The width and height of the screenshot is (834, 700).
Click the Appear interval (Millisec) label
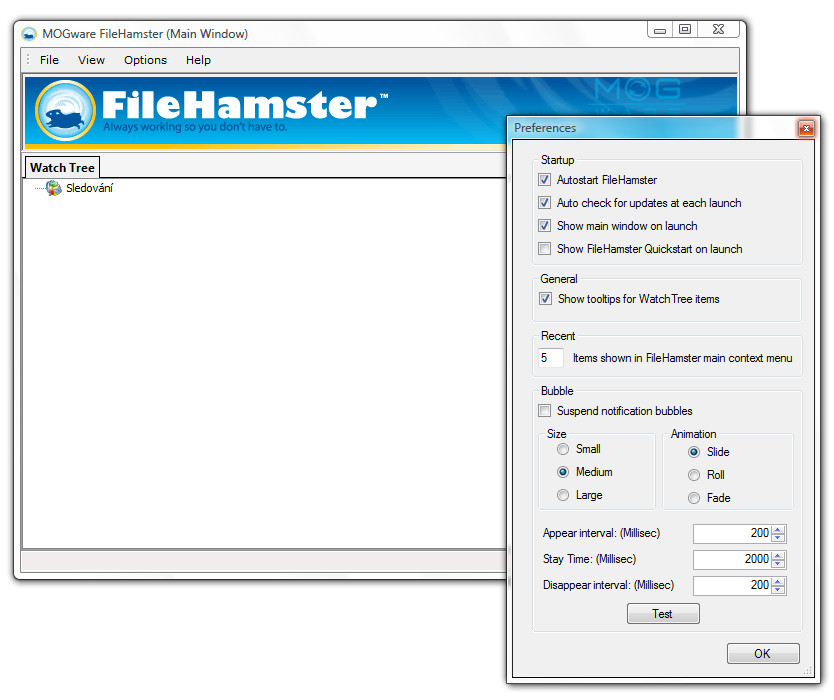pos(602,533)
